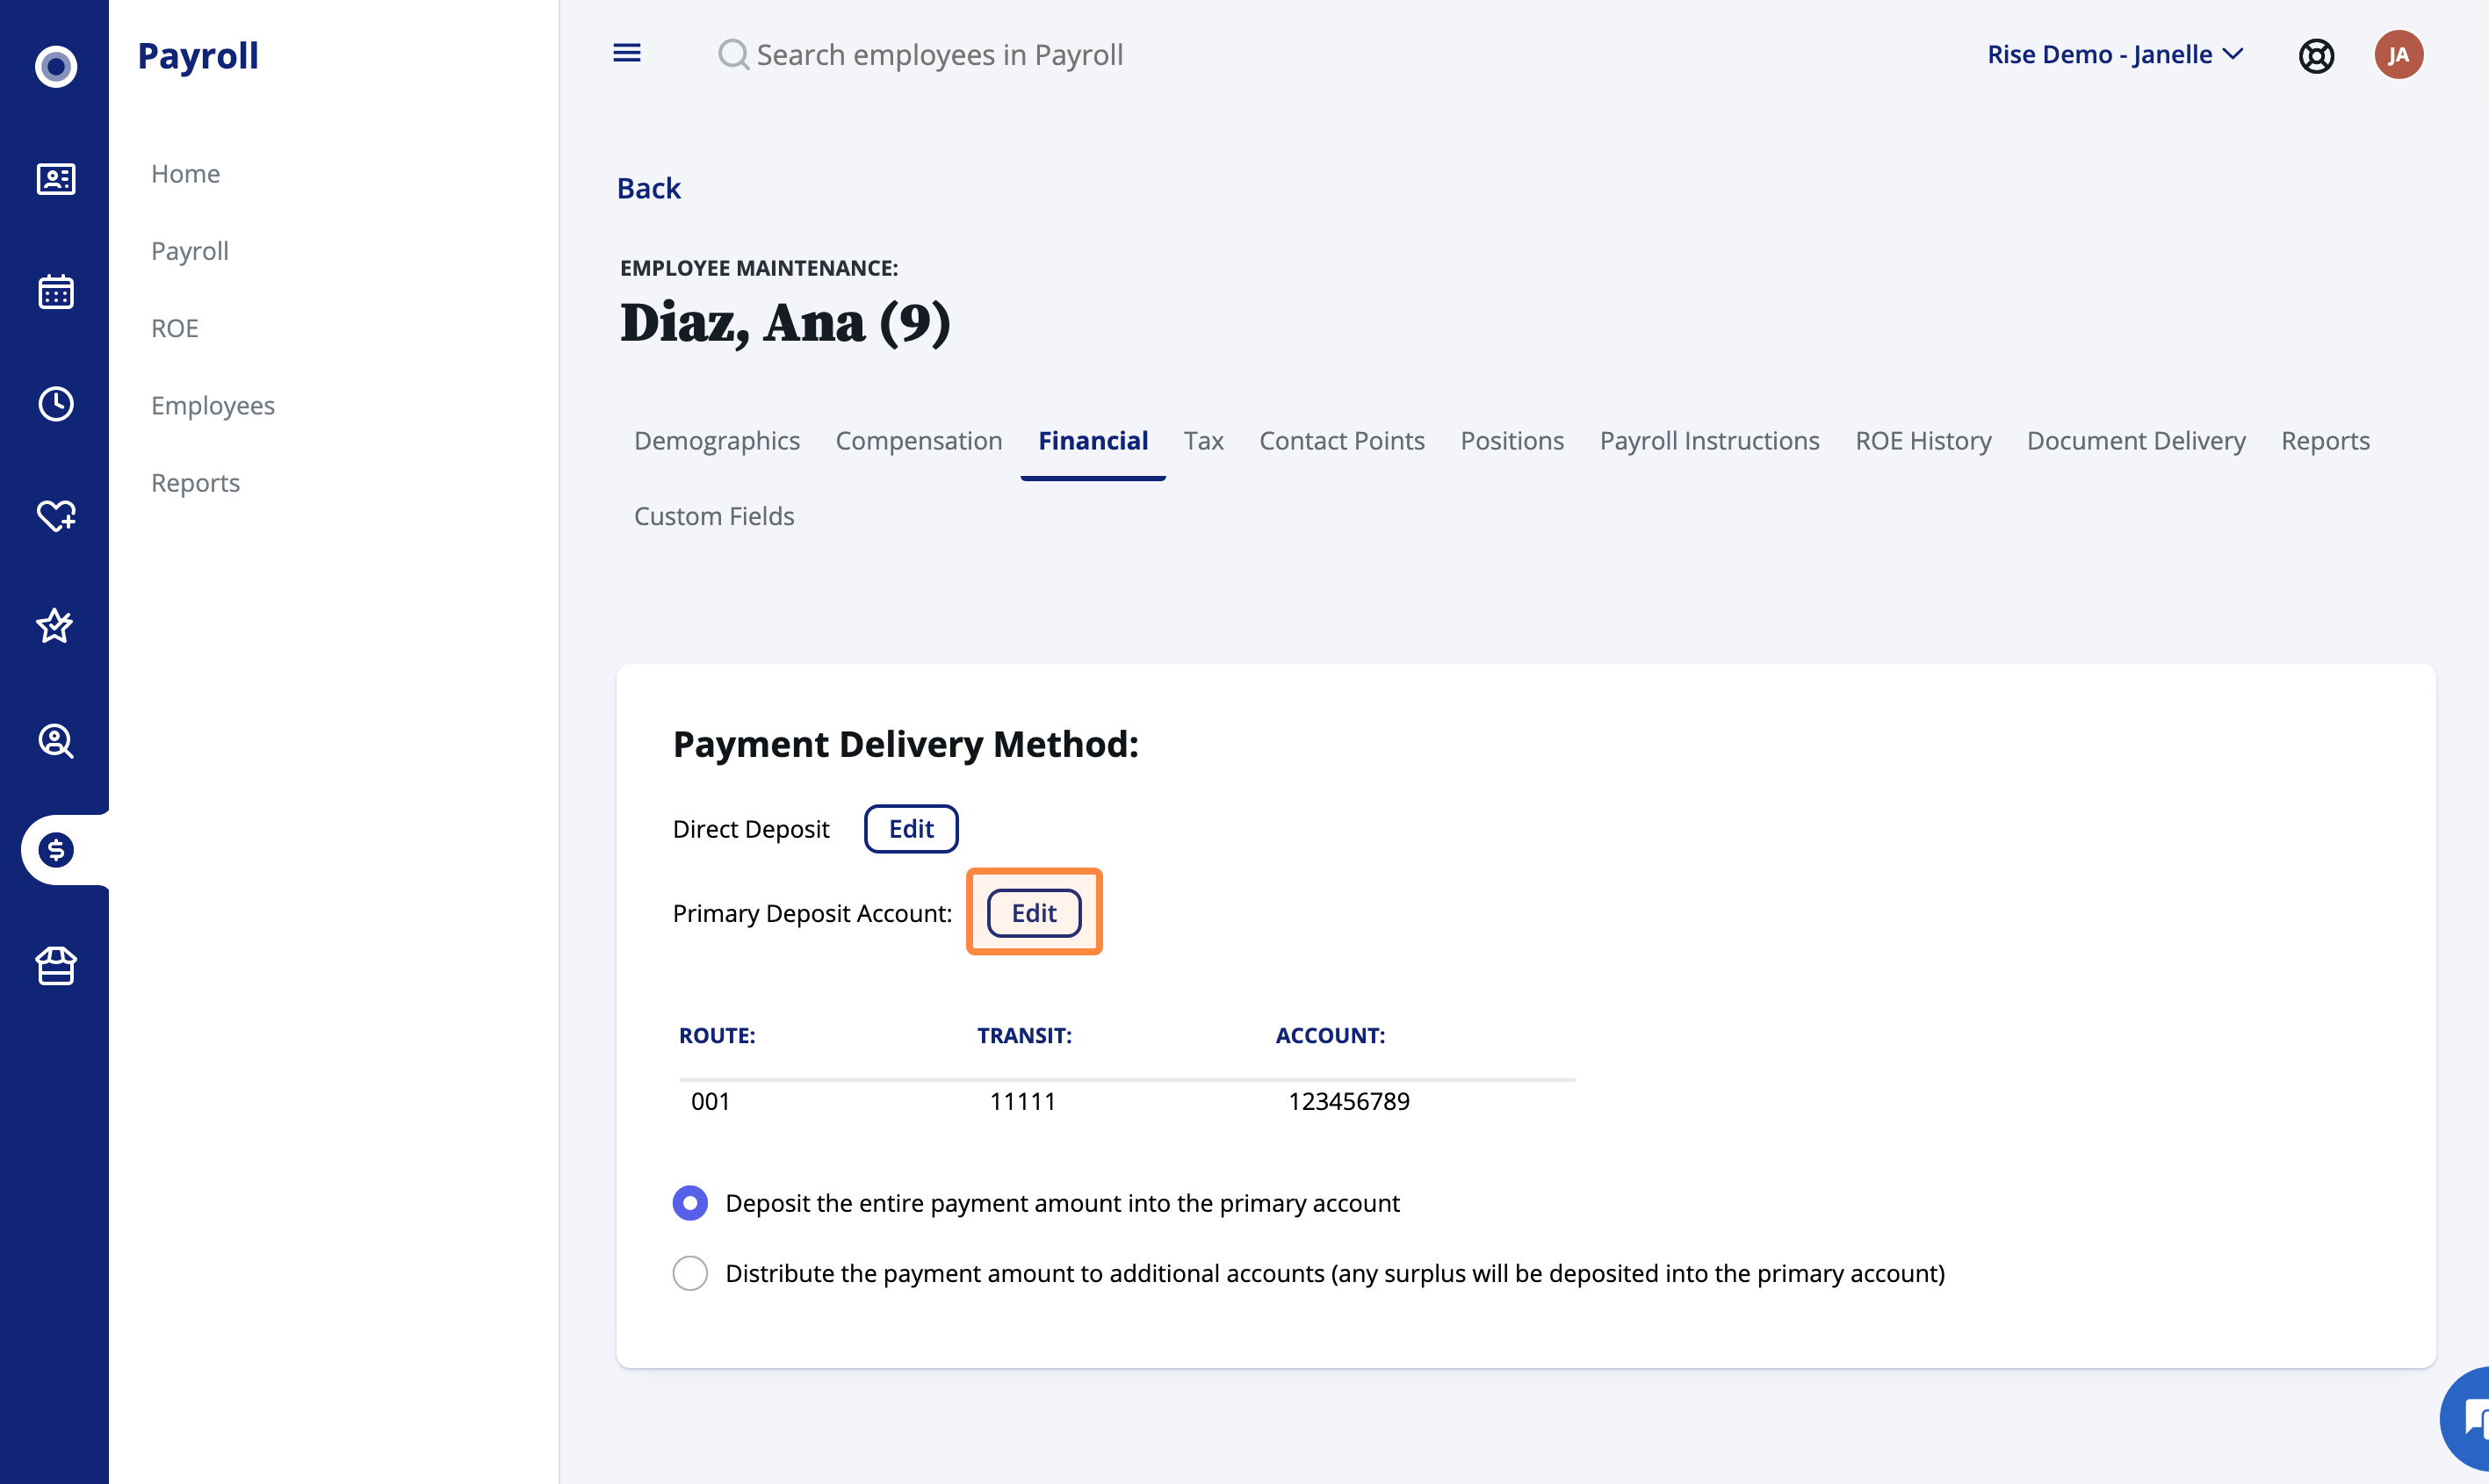Image resolution: width=2489 pixels, height=1484 pixels.
Task: Select the Financial tab
Action: pyautogui.click(x=1093, y=441)
